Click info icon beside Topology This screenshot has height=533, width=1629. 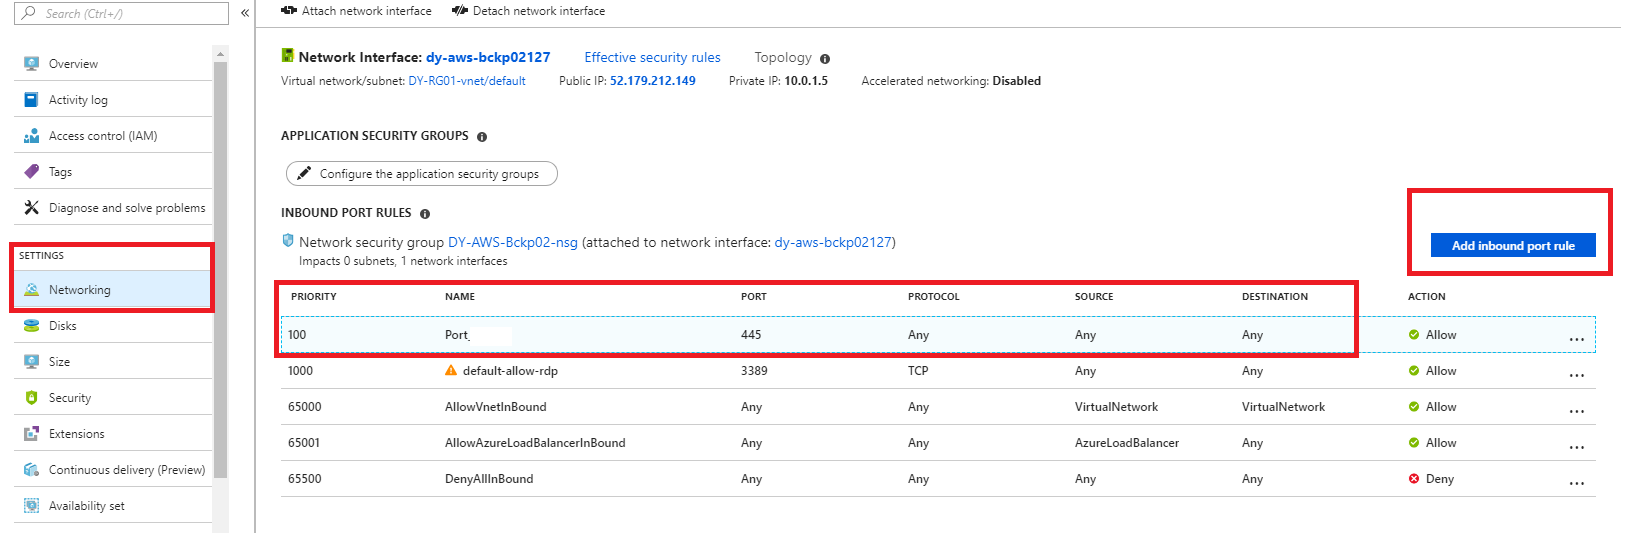click(825, 59)
